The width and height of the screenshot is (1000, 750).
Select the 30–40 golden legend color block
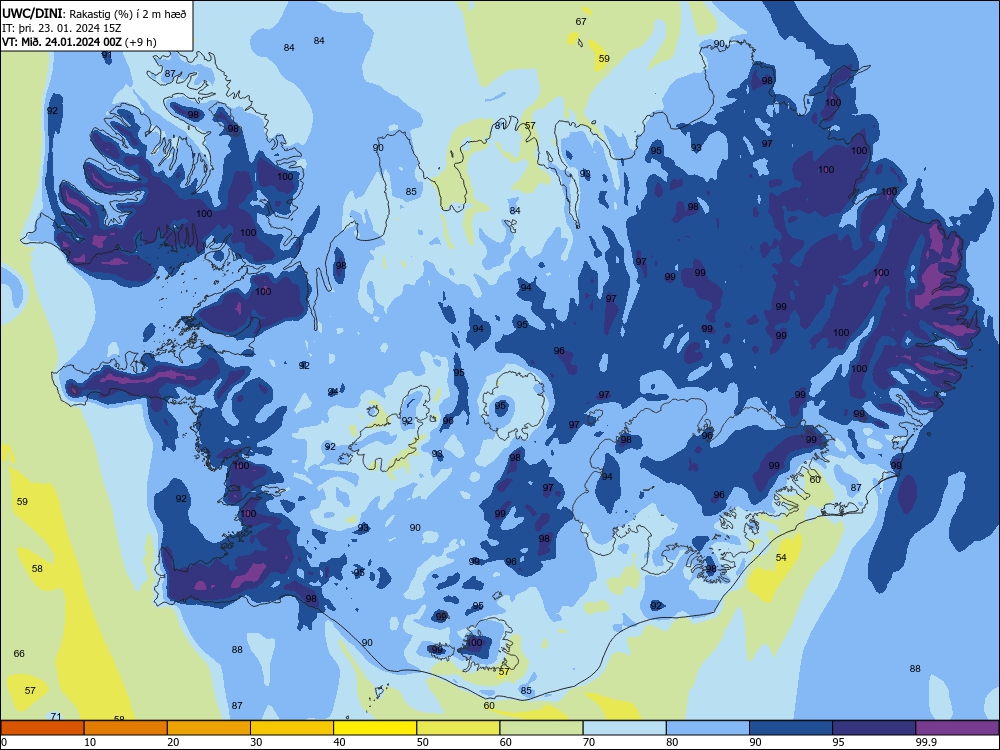pyautogui.click(x=292, y=728)
